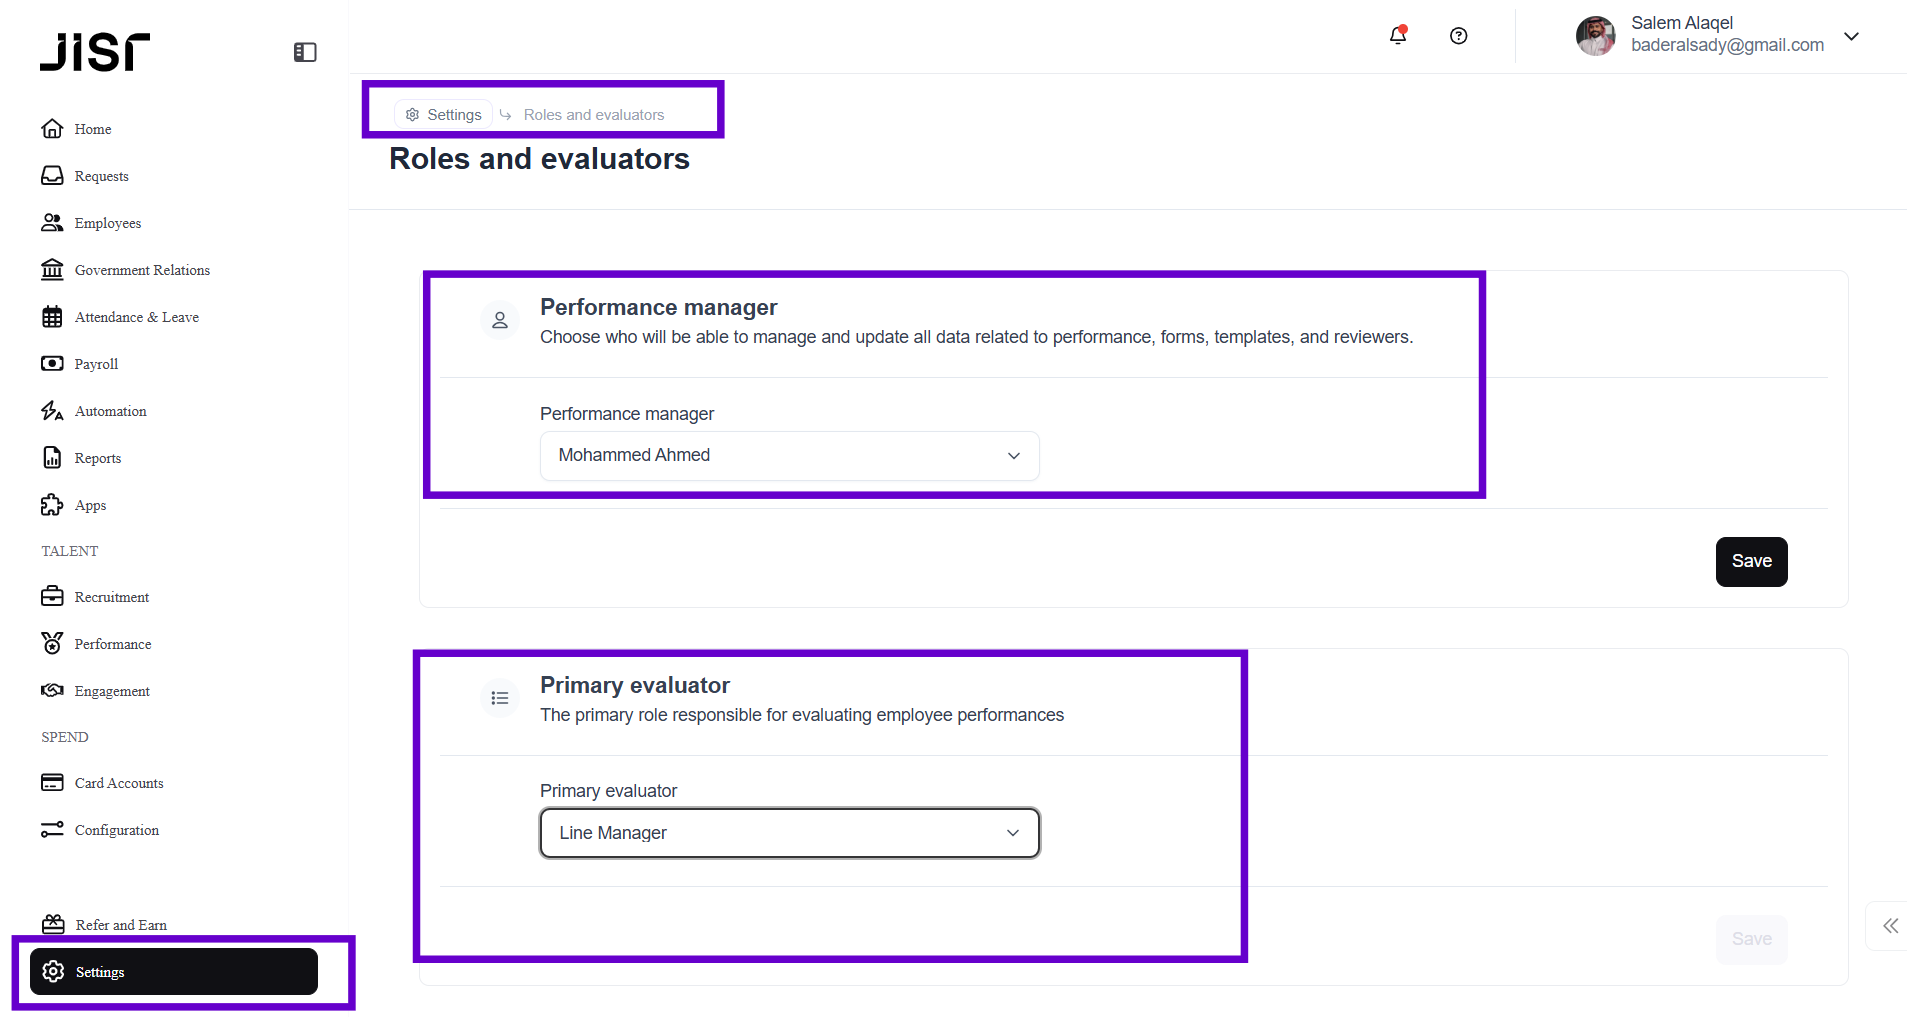
Task: Click the Settings breadcrumb link
Action: click(445, 115)
